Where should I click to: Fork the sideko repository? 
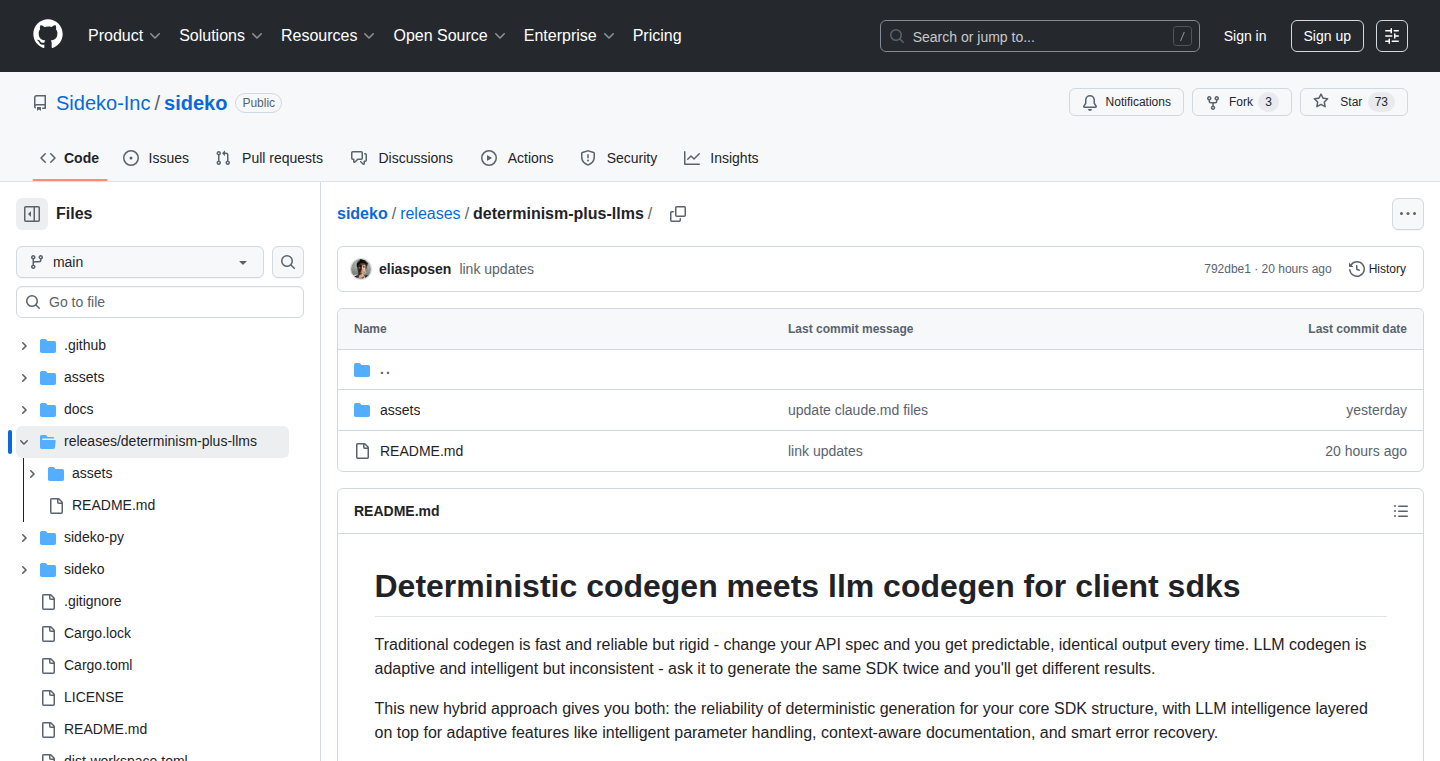(x=1242, y=102)
